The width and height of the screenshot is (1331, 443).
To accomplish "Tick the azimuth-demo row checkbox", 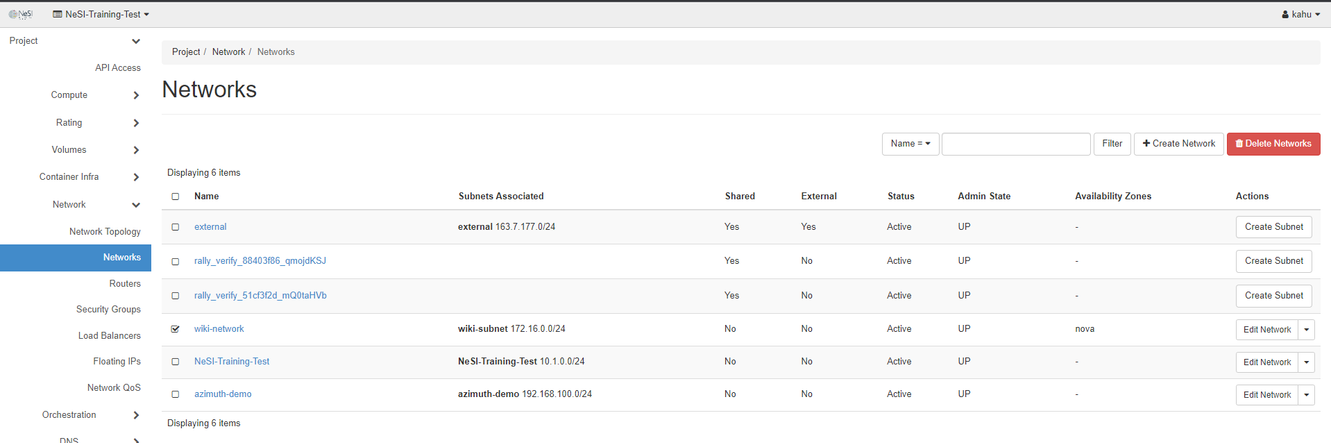I will [x=176, y=394].
